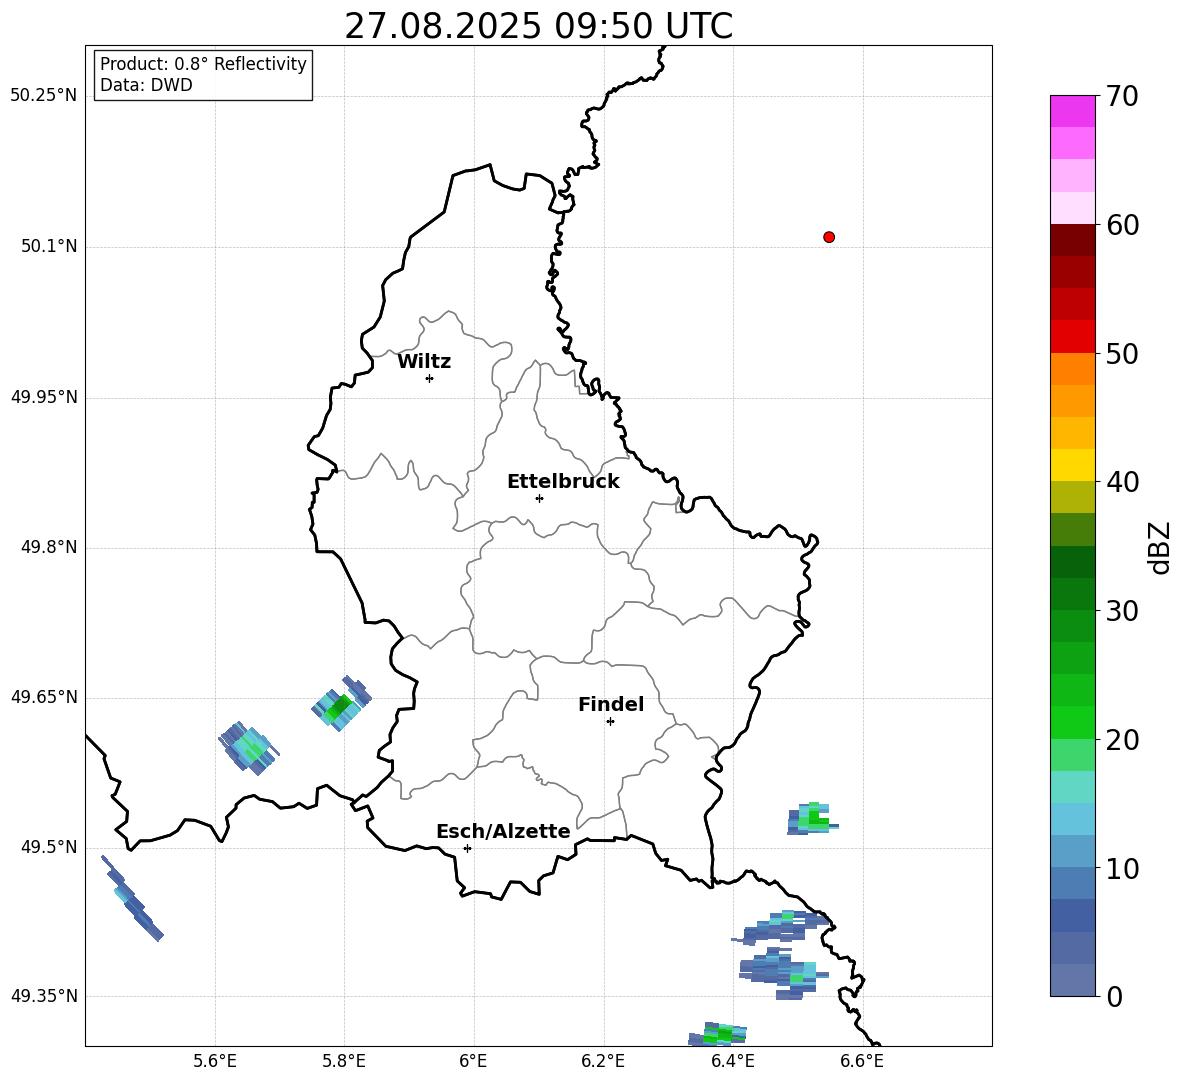Pick the bottom slate-blue swatch above 0

coord(1072,981)
